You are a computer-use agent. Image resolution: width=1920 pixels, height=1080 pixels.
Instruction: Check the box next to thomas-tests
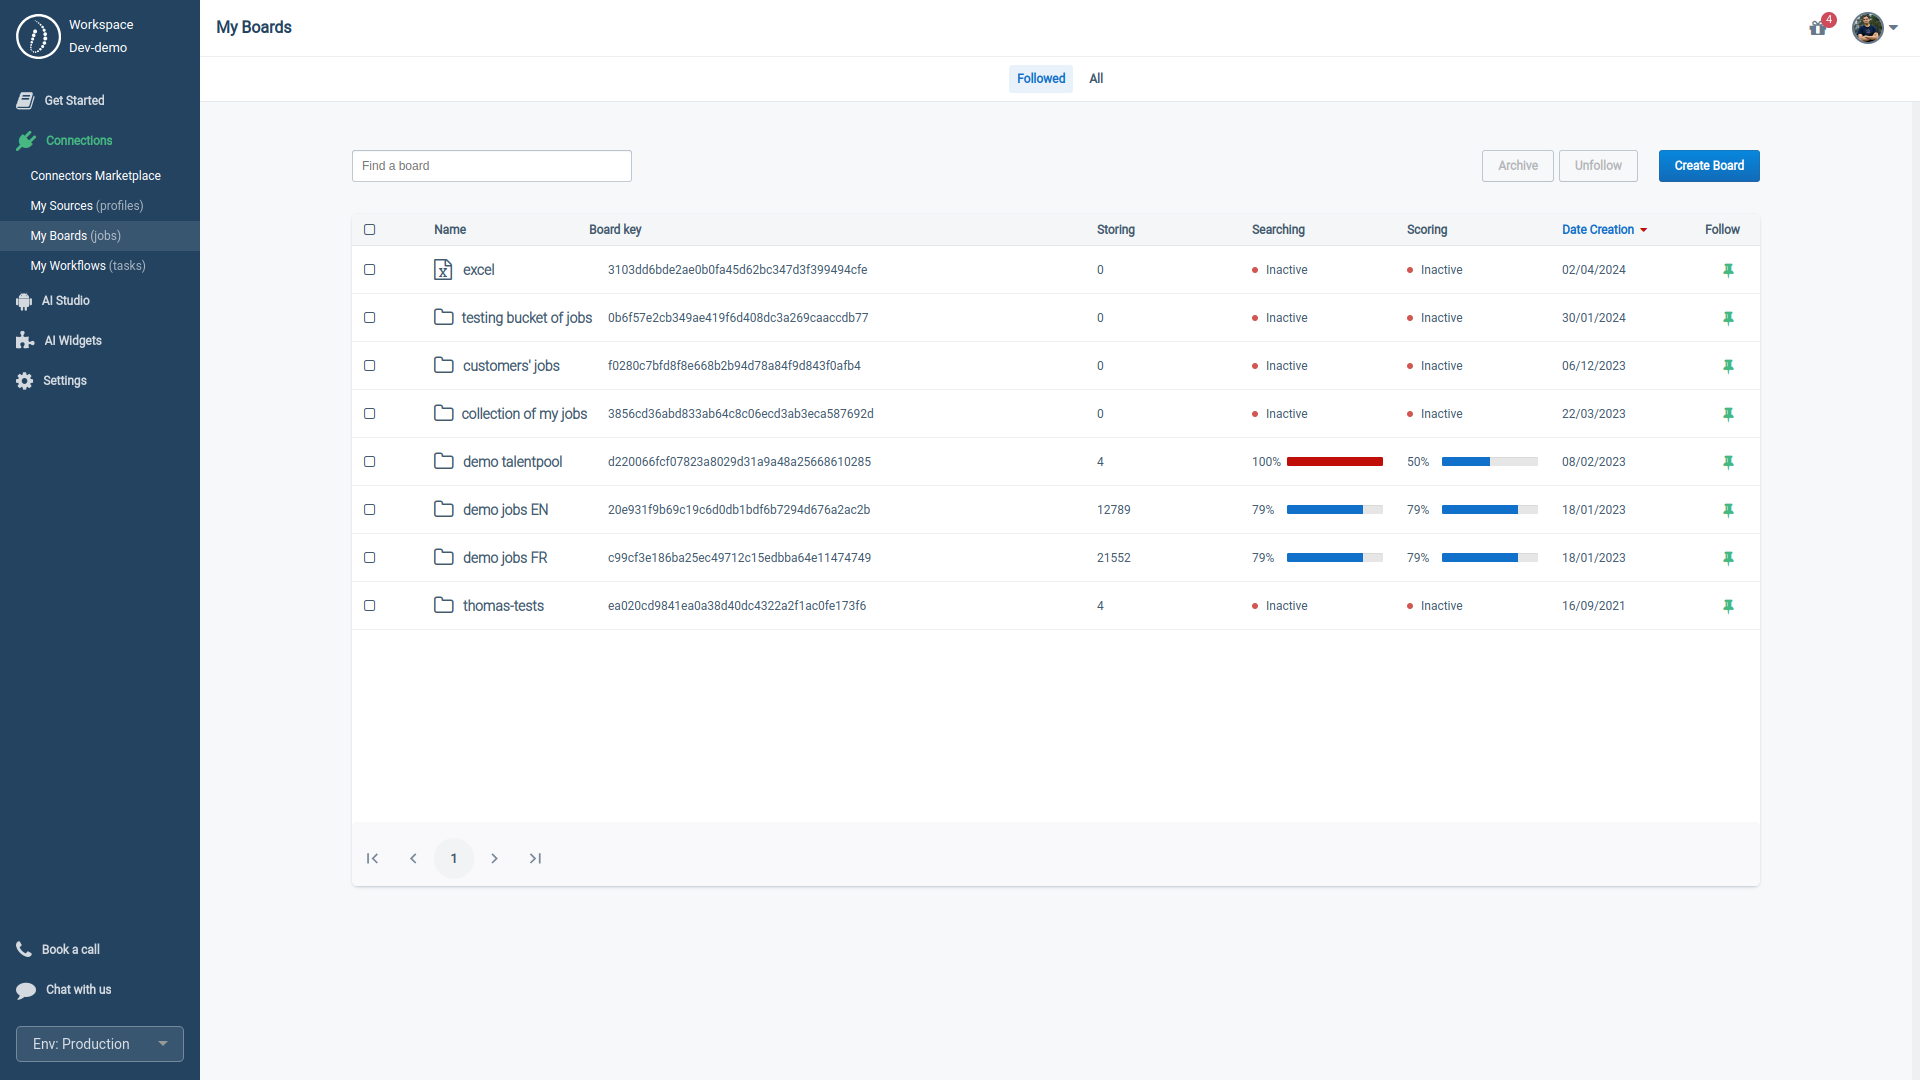pyautogui.click(x=369, y=606)
